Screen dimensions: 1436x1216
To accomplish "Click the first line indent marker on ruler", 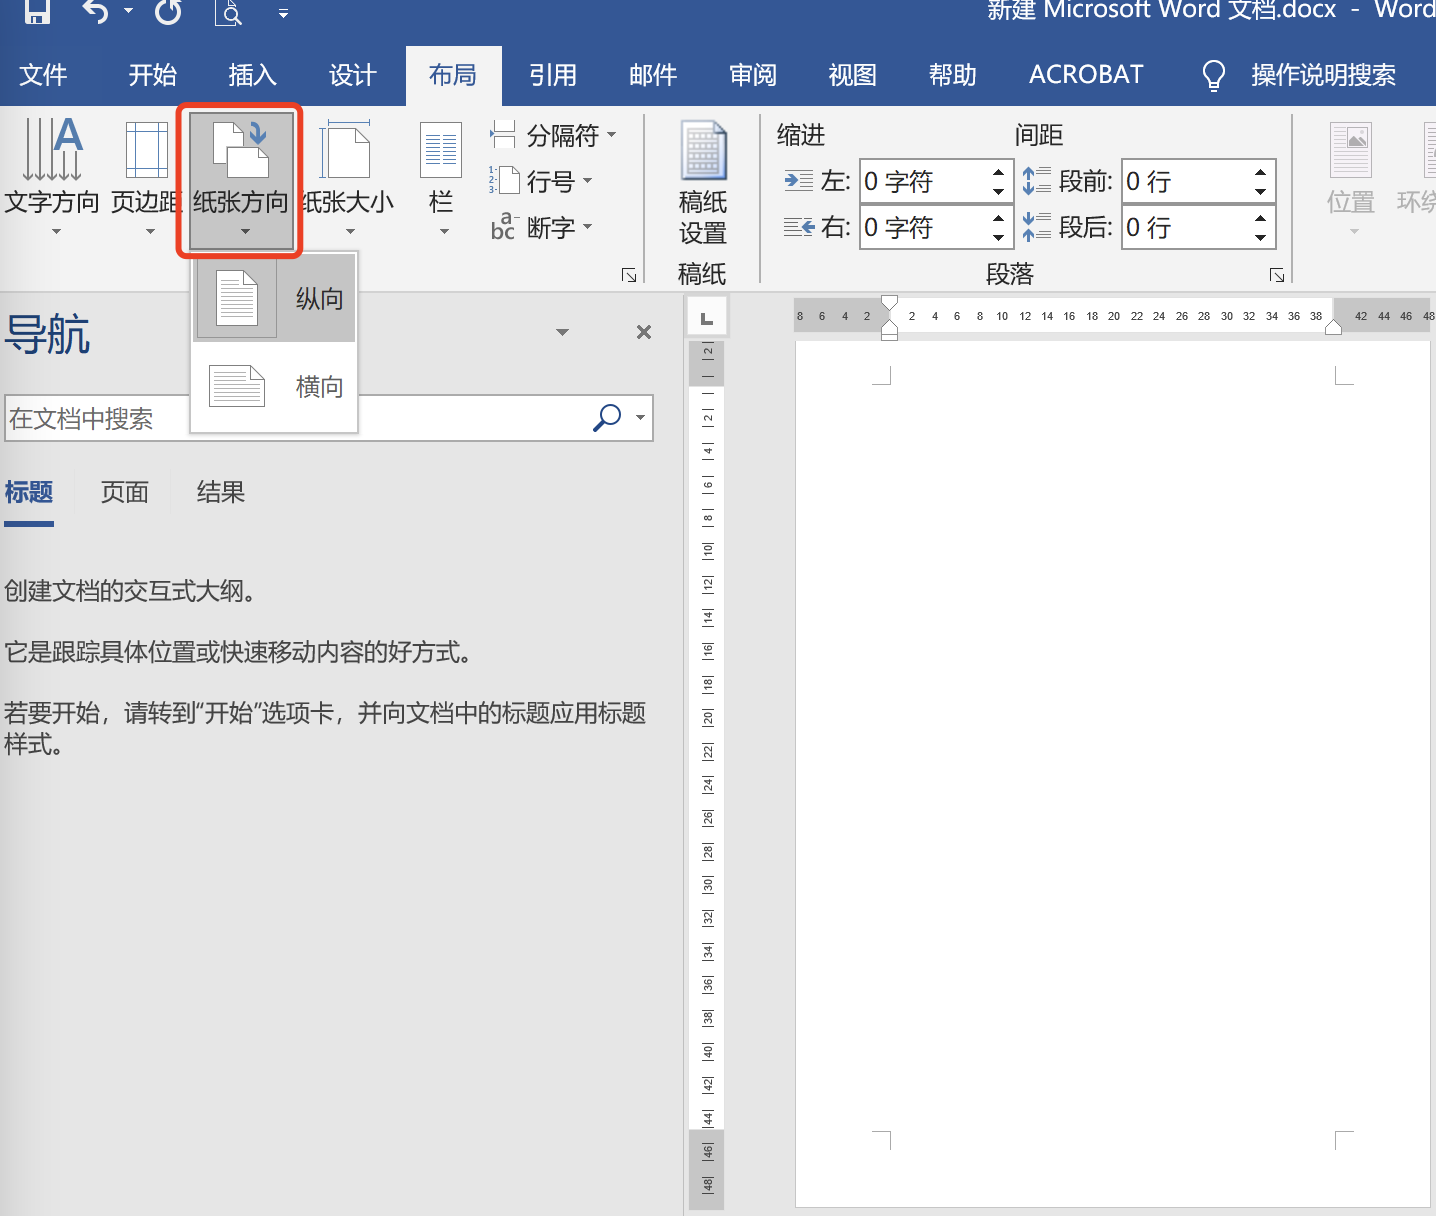I will click(889, 303).
